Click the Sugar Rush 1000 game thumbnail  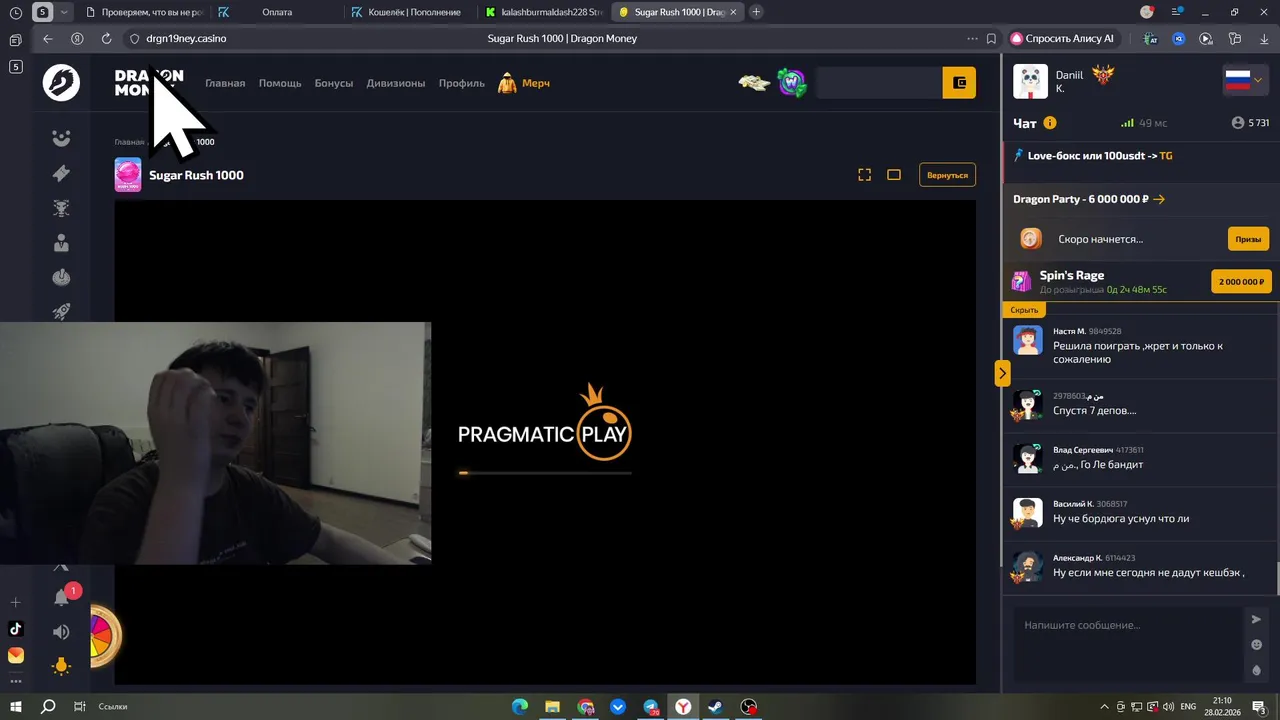(128, 175)
